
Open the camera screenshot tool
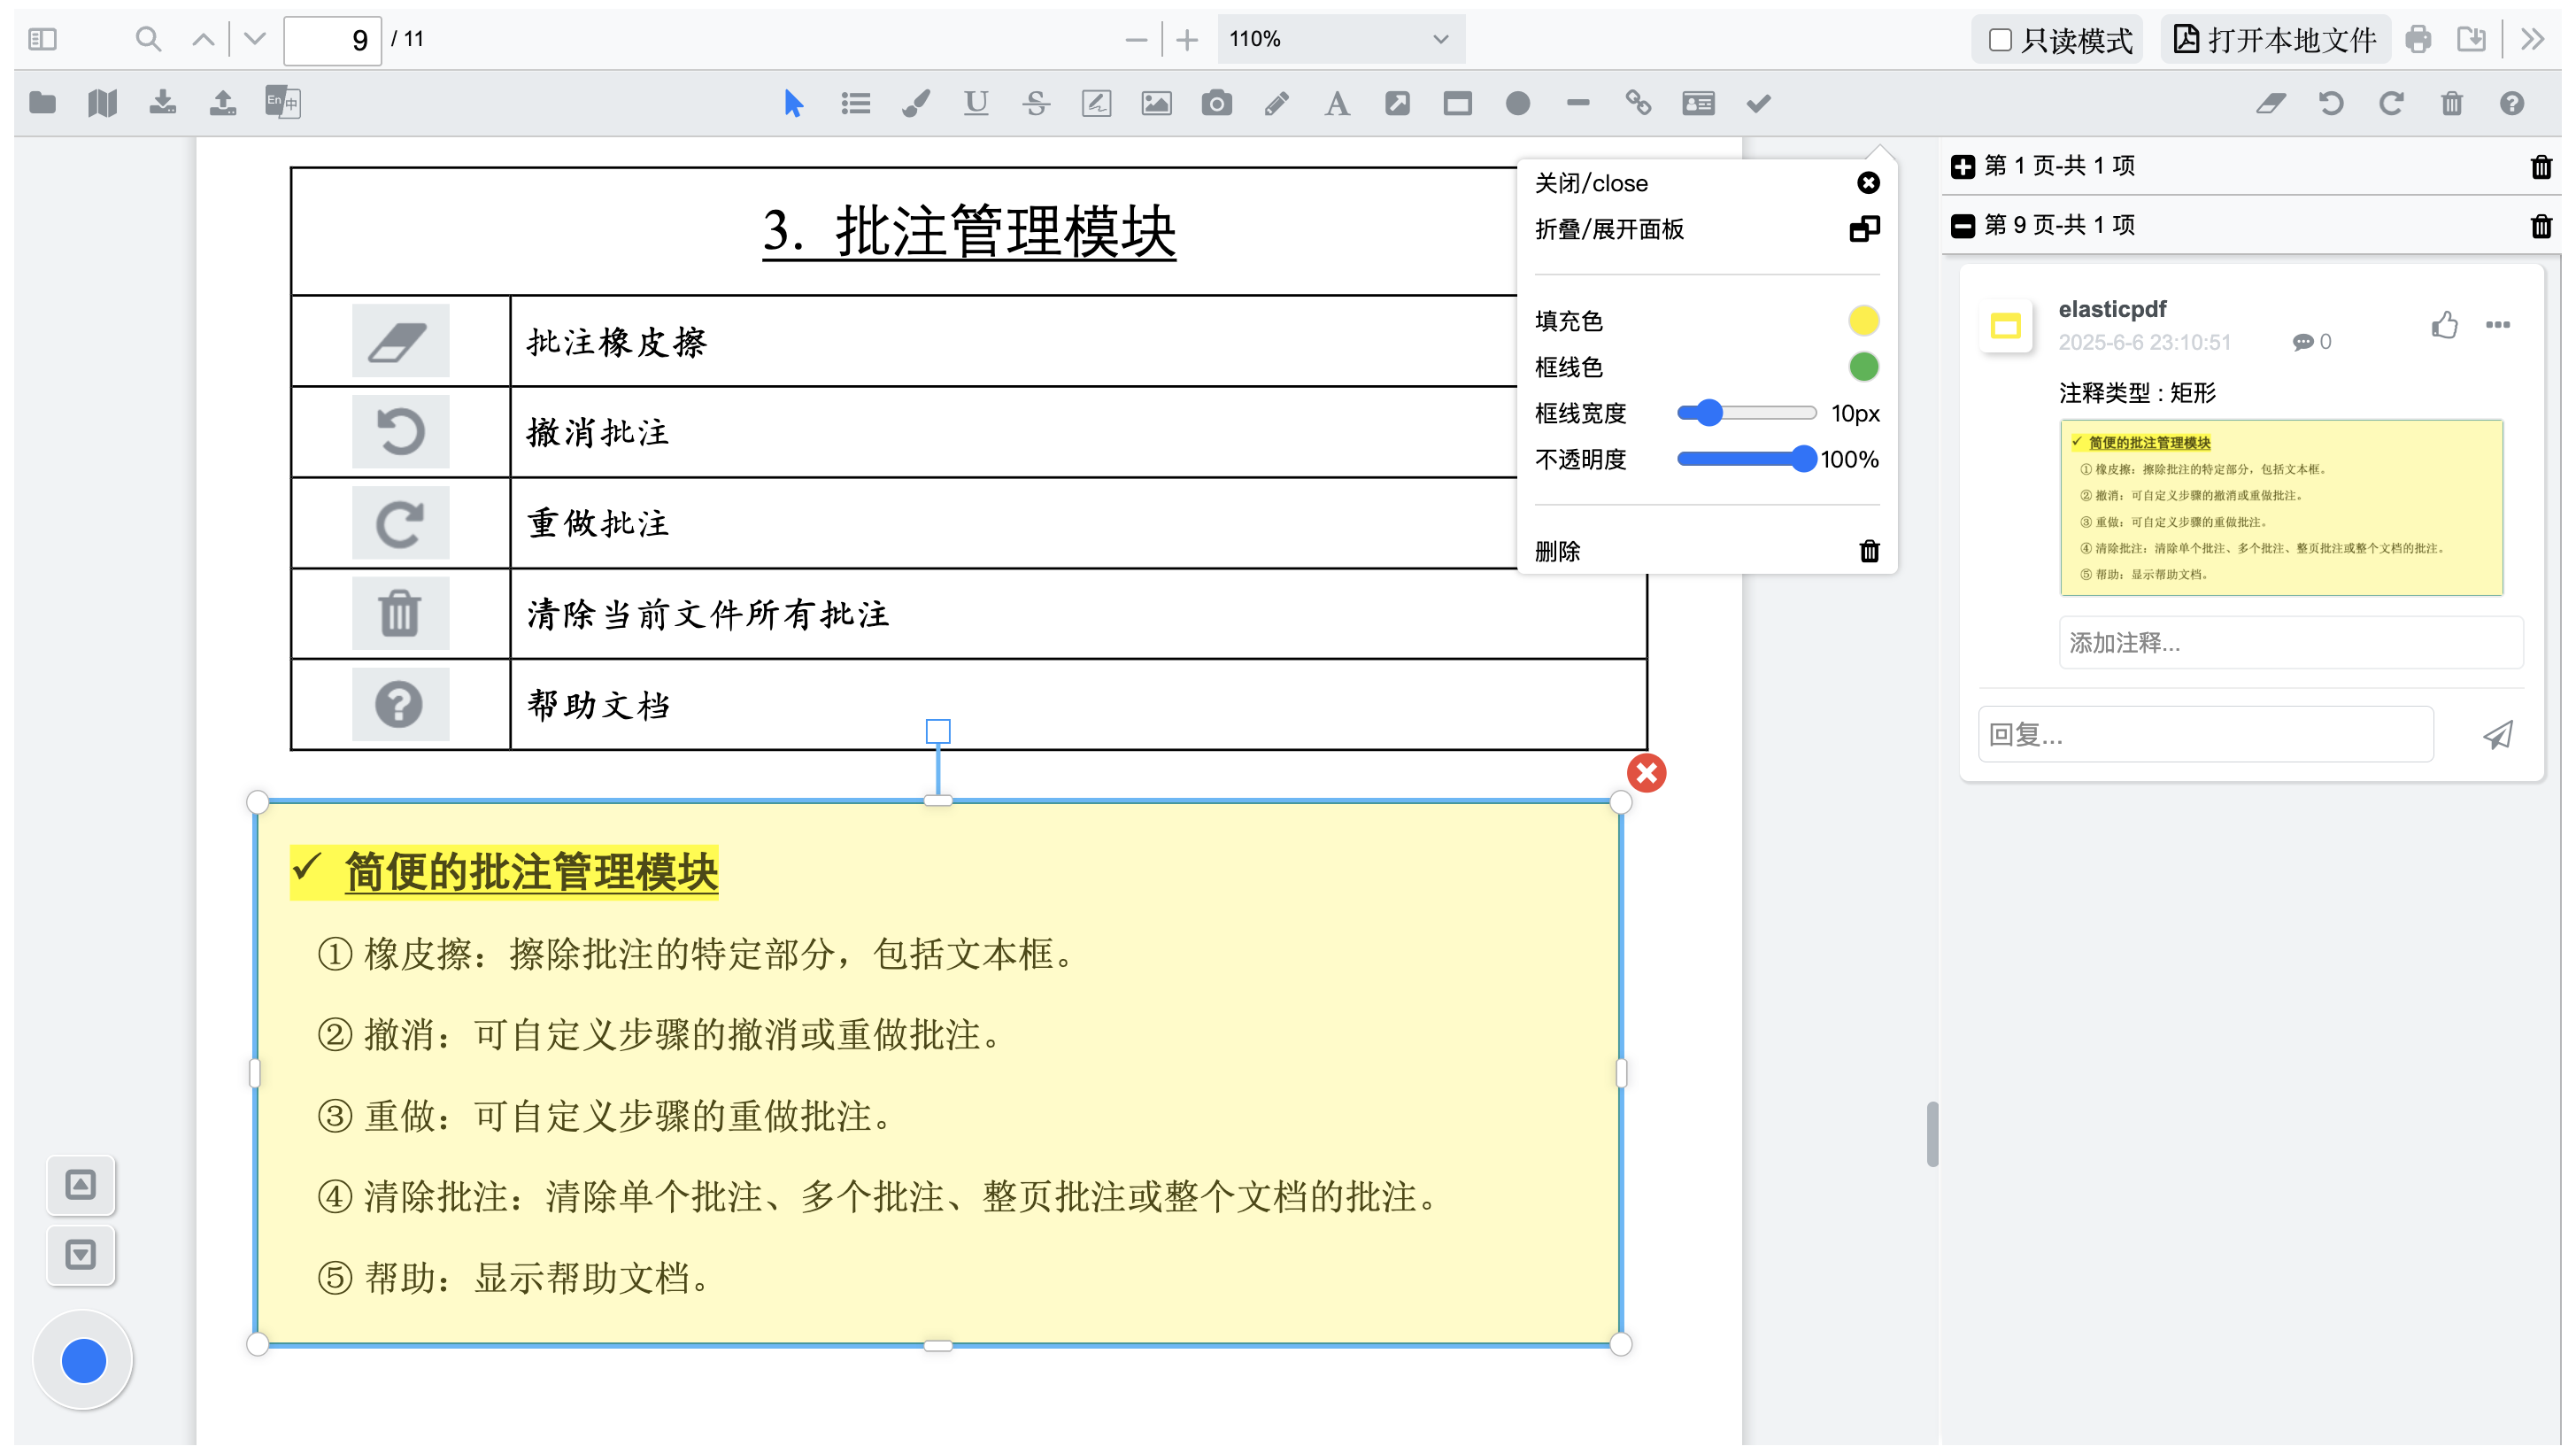1216,103
